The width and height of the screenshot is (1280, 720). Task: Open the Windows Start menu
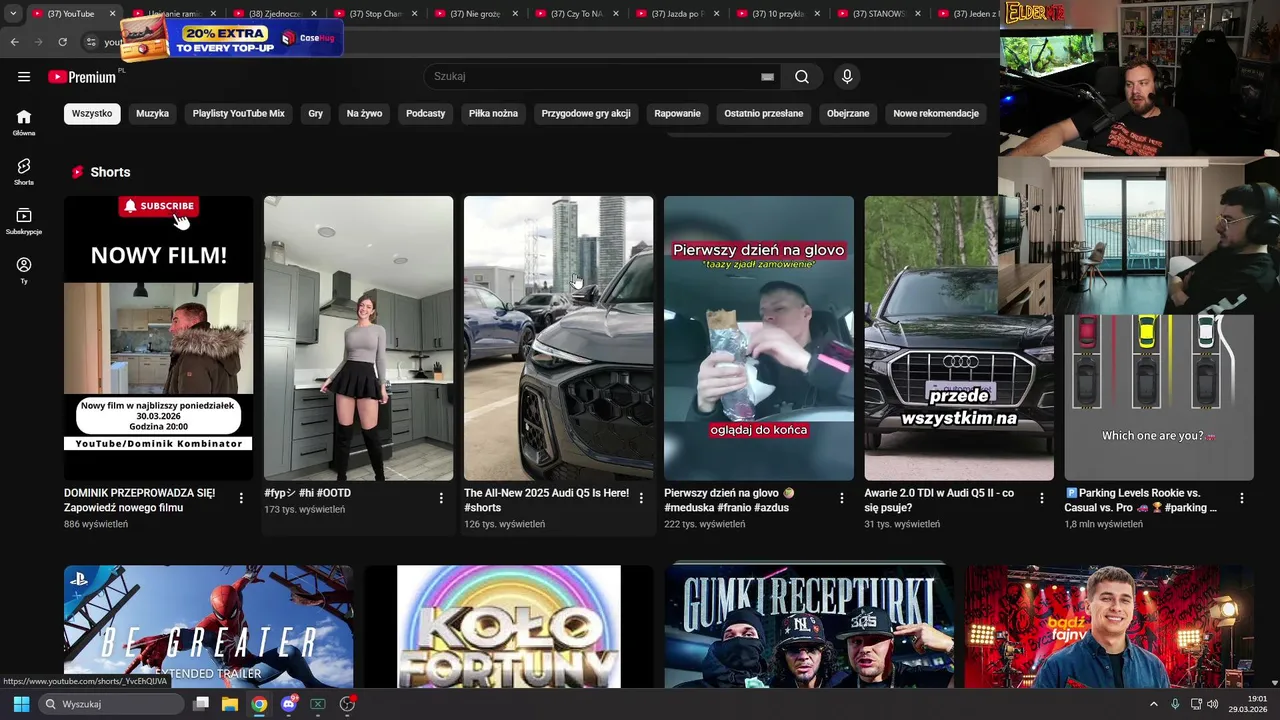tap(21, 704)
